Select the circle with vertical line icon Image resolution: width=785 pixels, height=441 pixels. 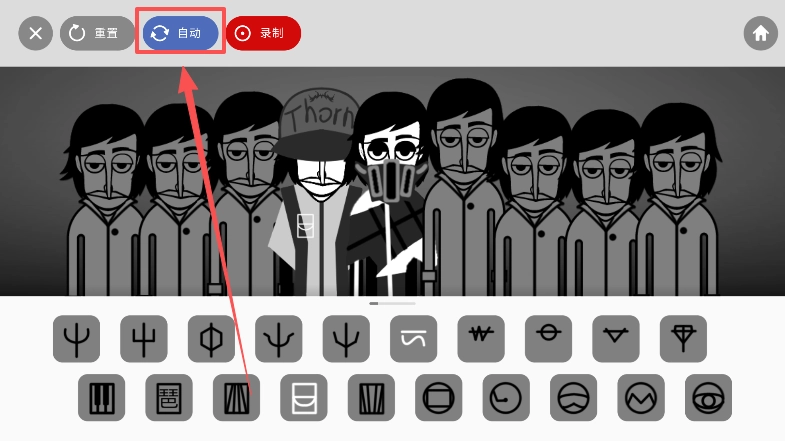coord(211,339)
